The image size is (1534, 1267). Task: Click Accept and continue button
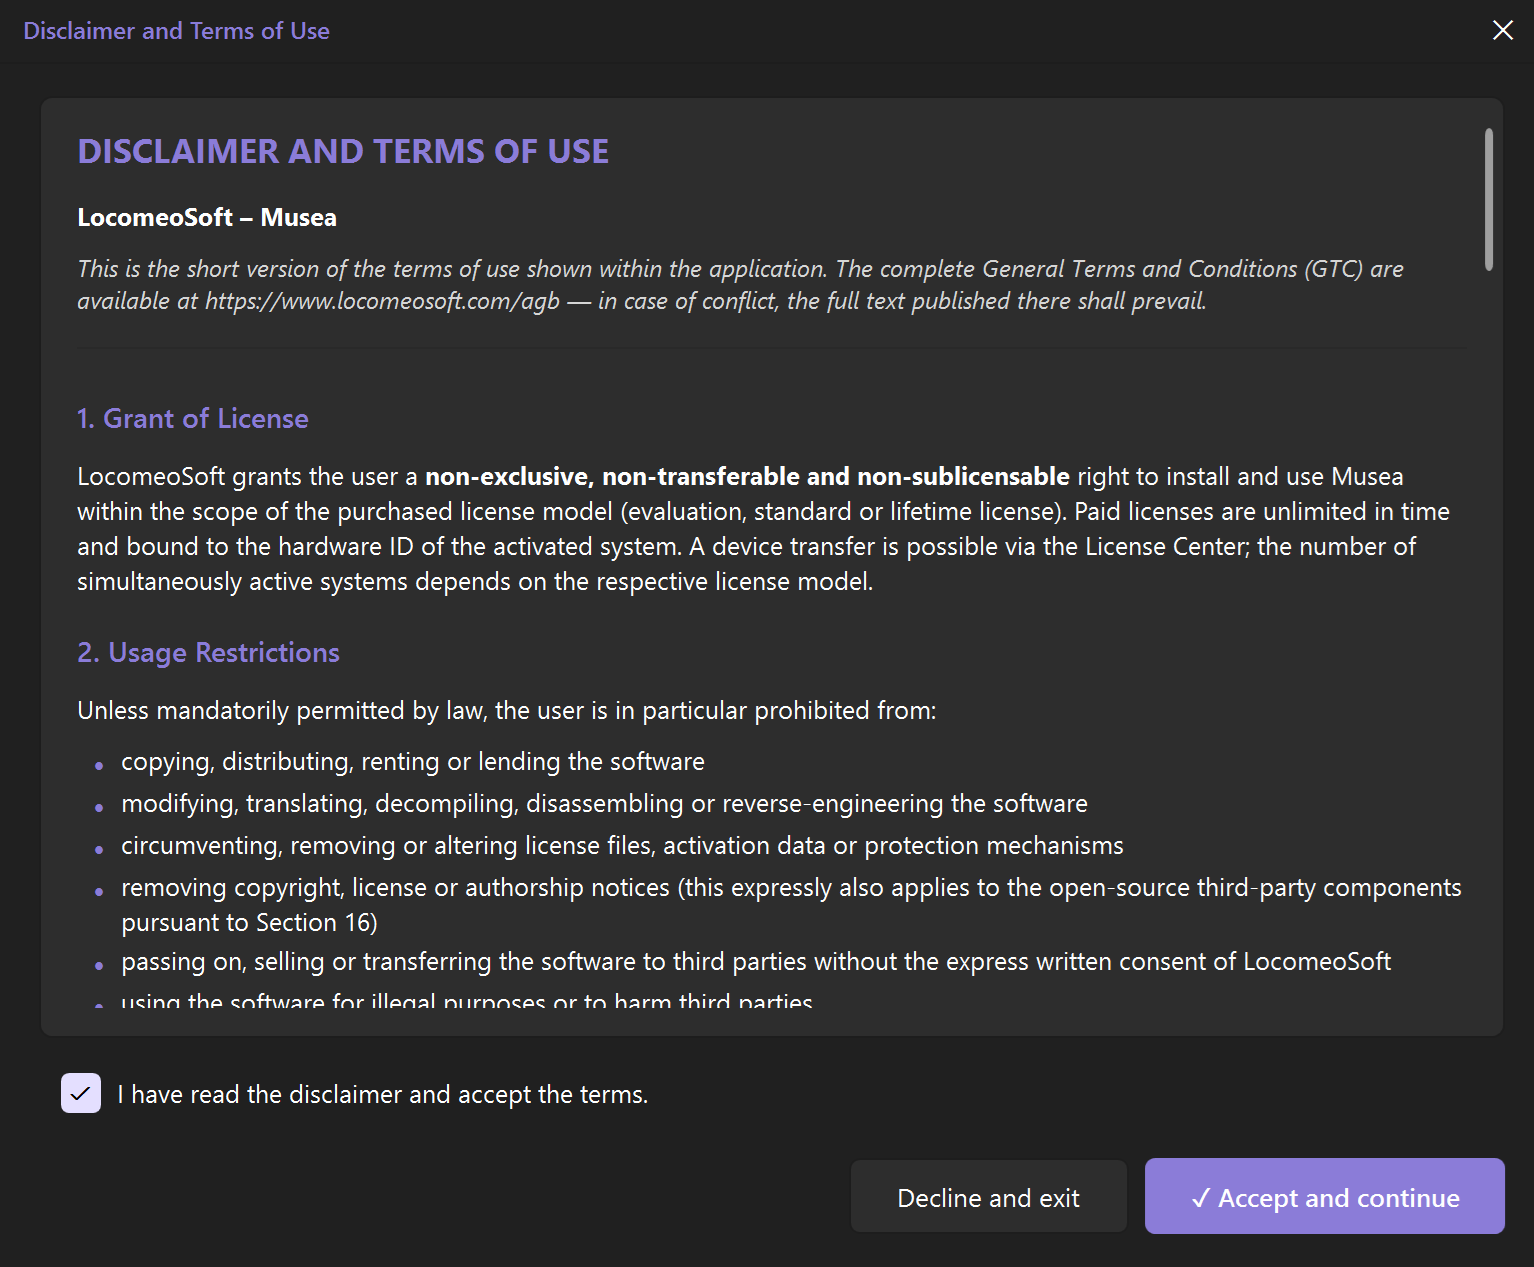pyautogui.click(x=1324, y=1196)
